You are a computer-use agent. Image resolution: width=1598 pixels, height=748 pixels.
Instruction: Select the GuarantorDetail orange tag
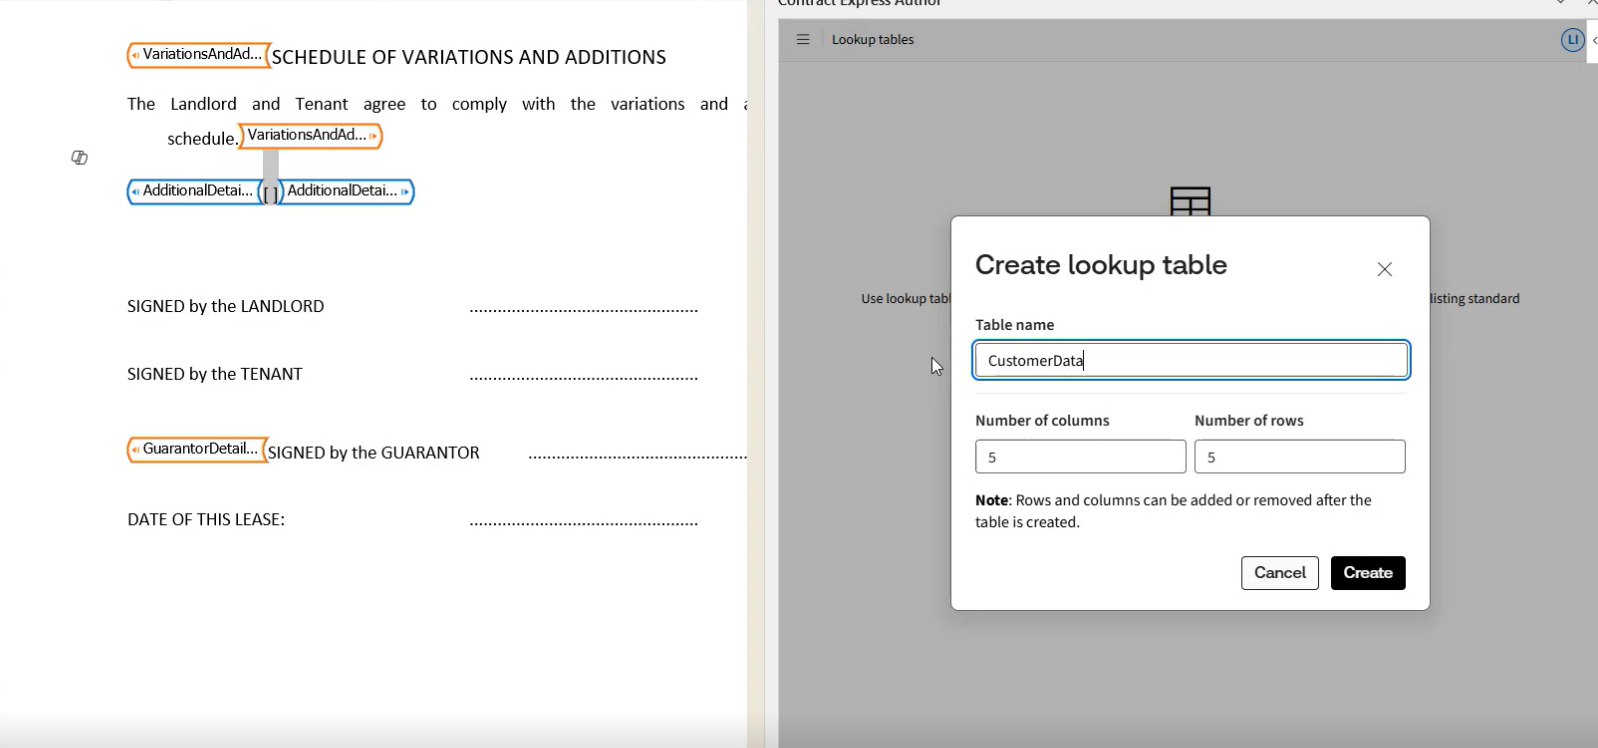tap(197, 449)
